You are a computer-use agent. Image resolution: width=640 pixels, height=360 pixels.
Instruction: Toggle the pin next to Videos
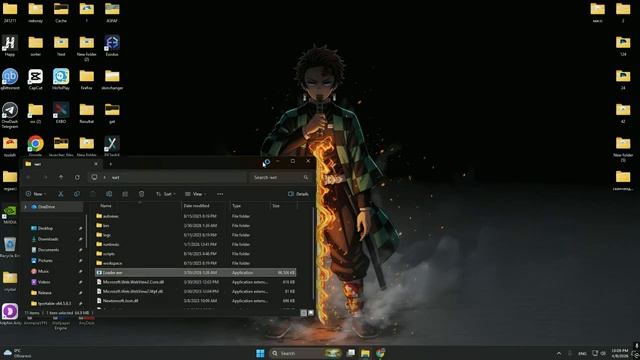coord(80,282)
